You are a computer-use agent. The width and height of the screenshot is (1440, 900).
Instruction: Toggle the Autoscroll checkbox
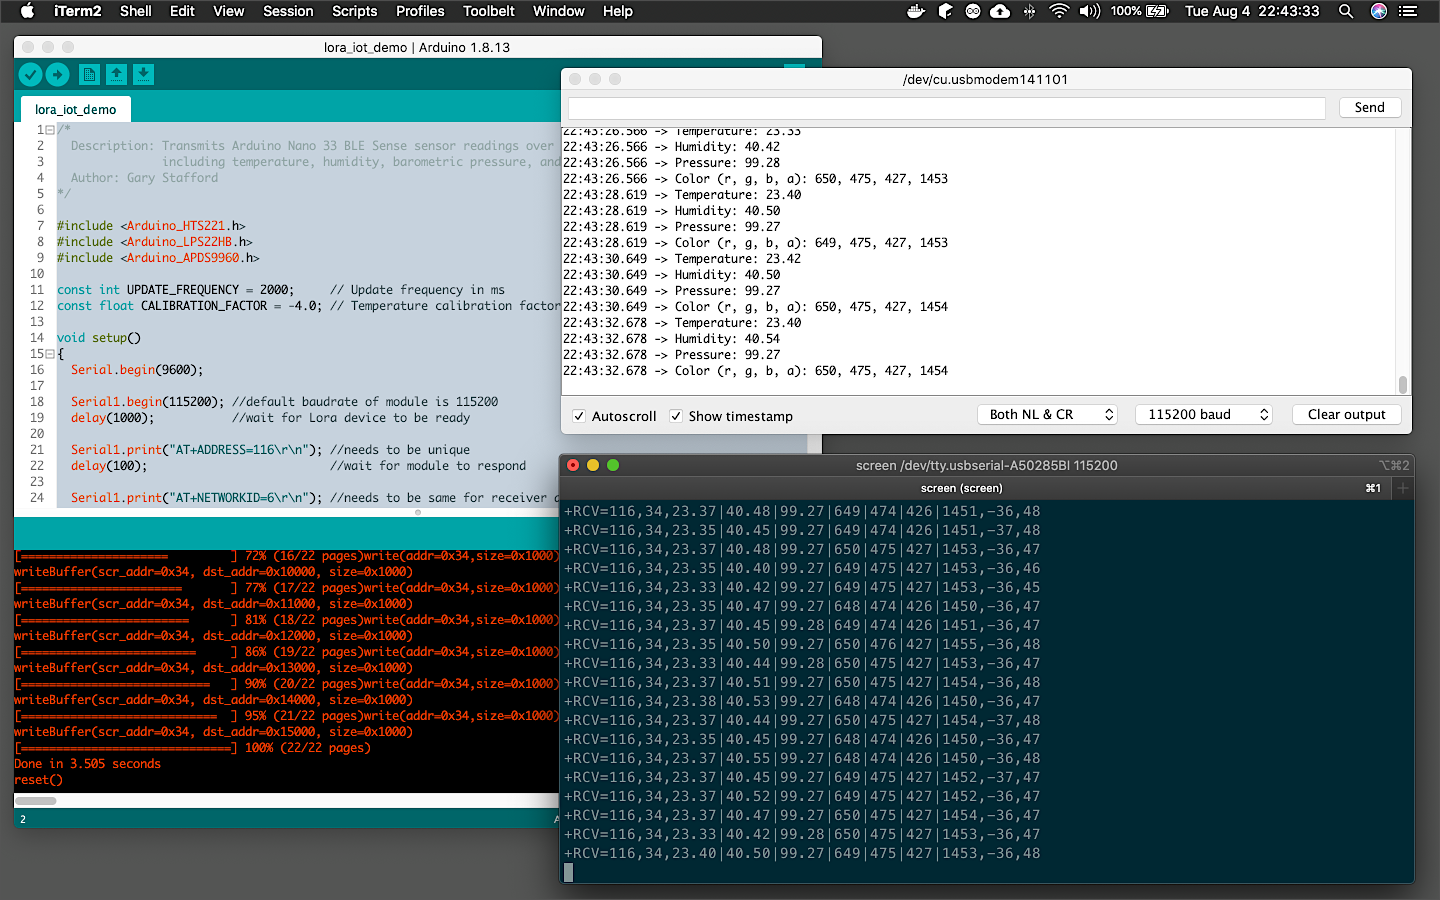pos(579,416)
